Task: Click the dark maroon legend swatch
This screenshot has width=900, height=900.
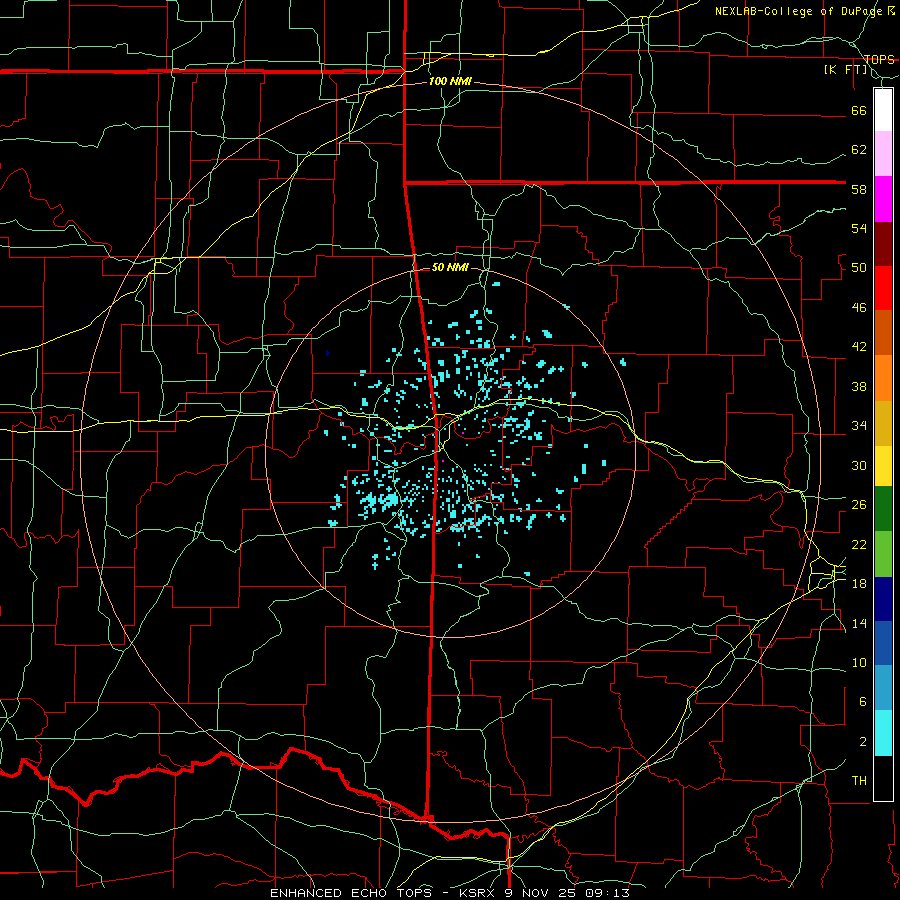Action: pos(883,244)
